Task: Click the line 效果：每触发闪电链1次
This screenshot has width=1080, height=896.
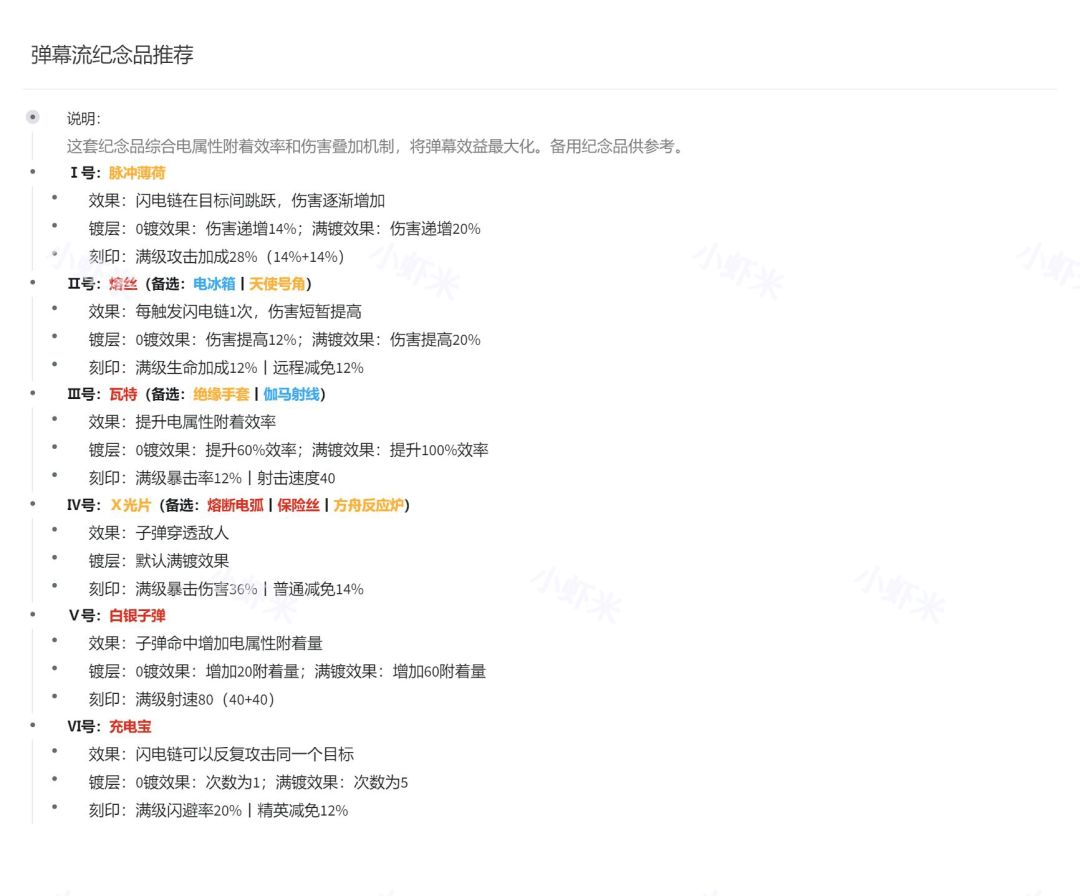Action: pos(225,312)
